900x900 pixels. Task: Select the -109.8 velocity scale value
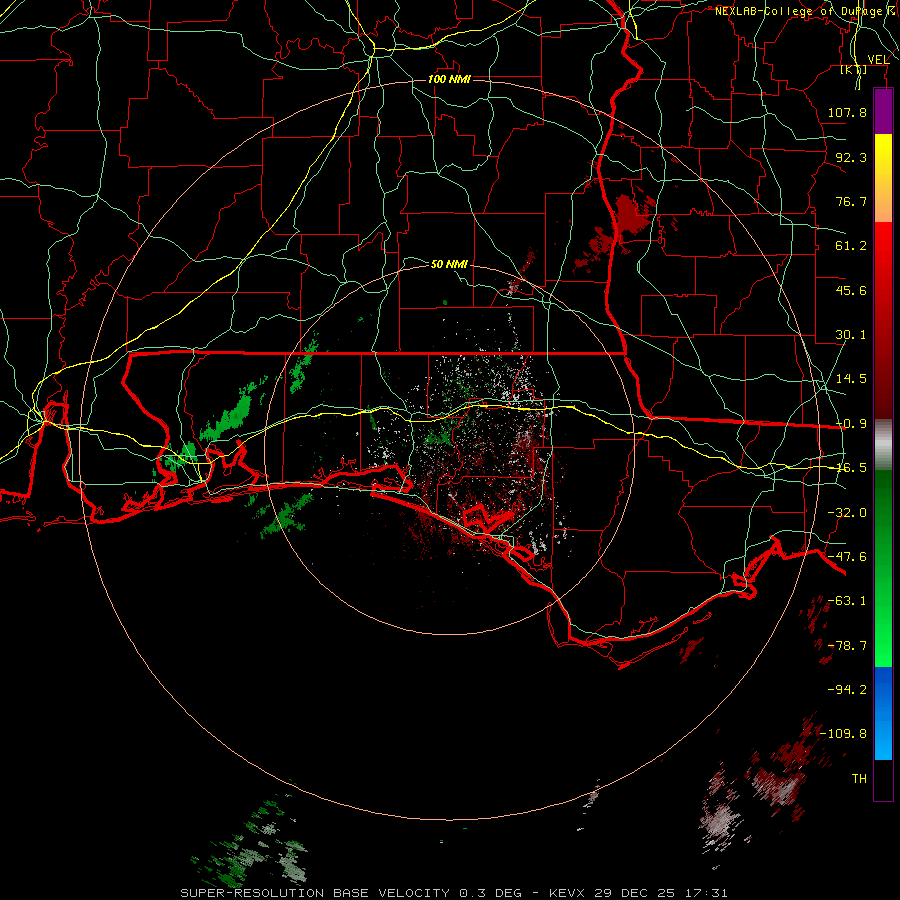[844, 734]
